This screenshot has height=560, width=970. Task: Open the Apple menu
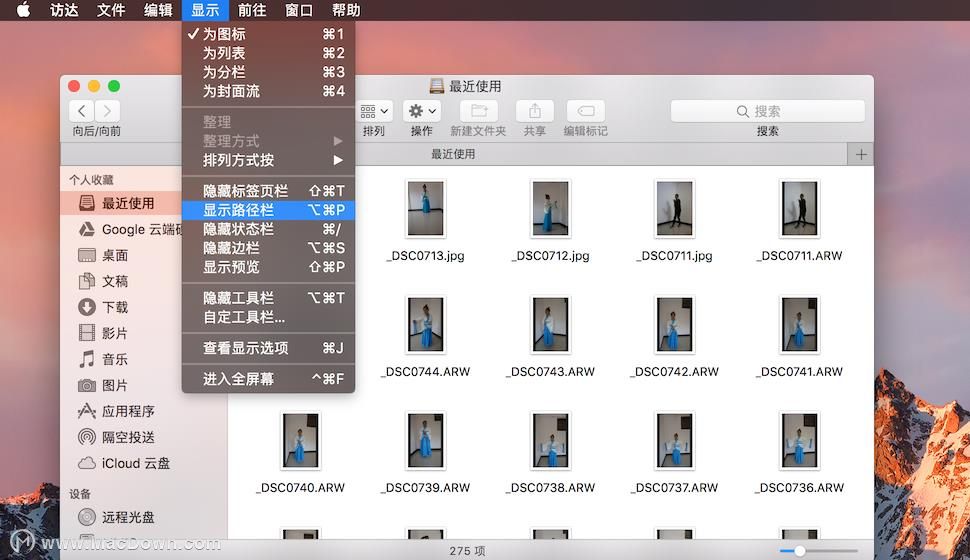click(x=23, y=10)
